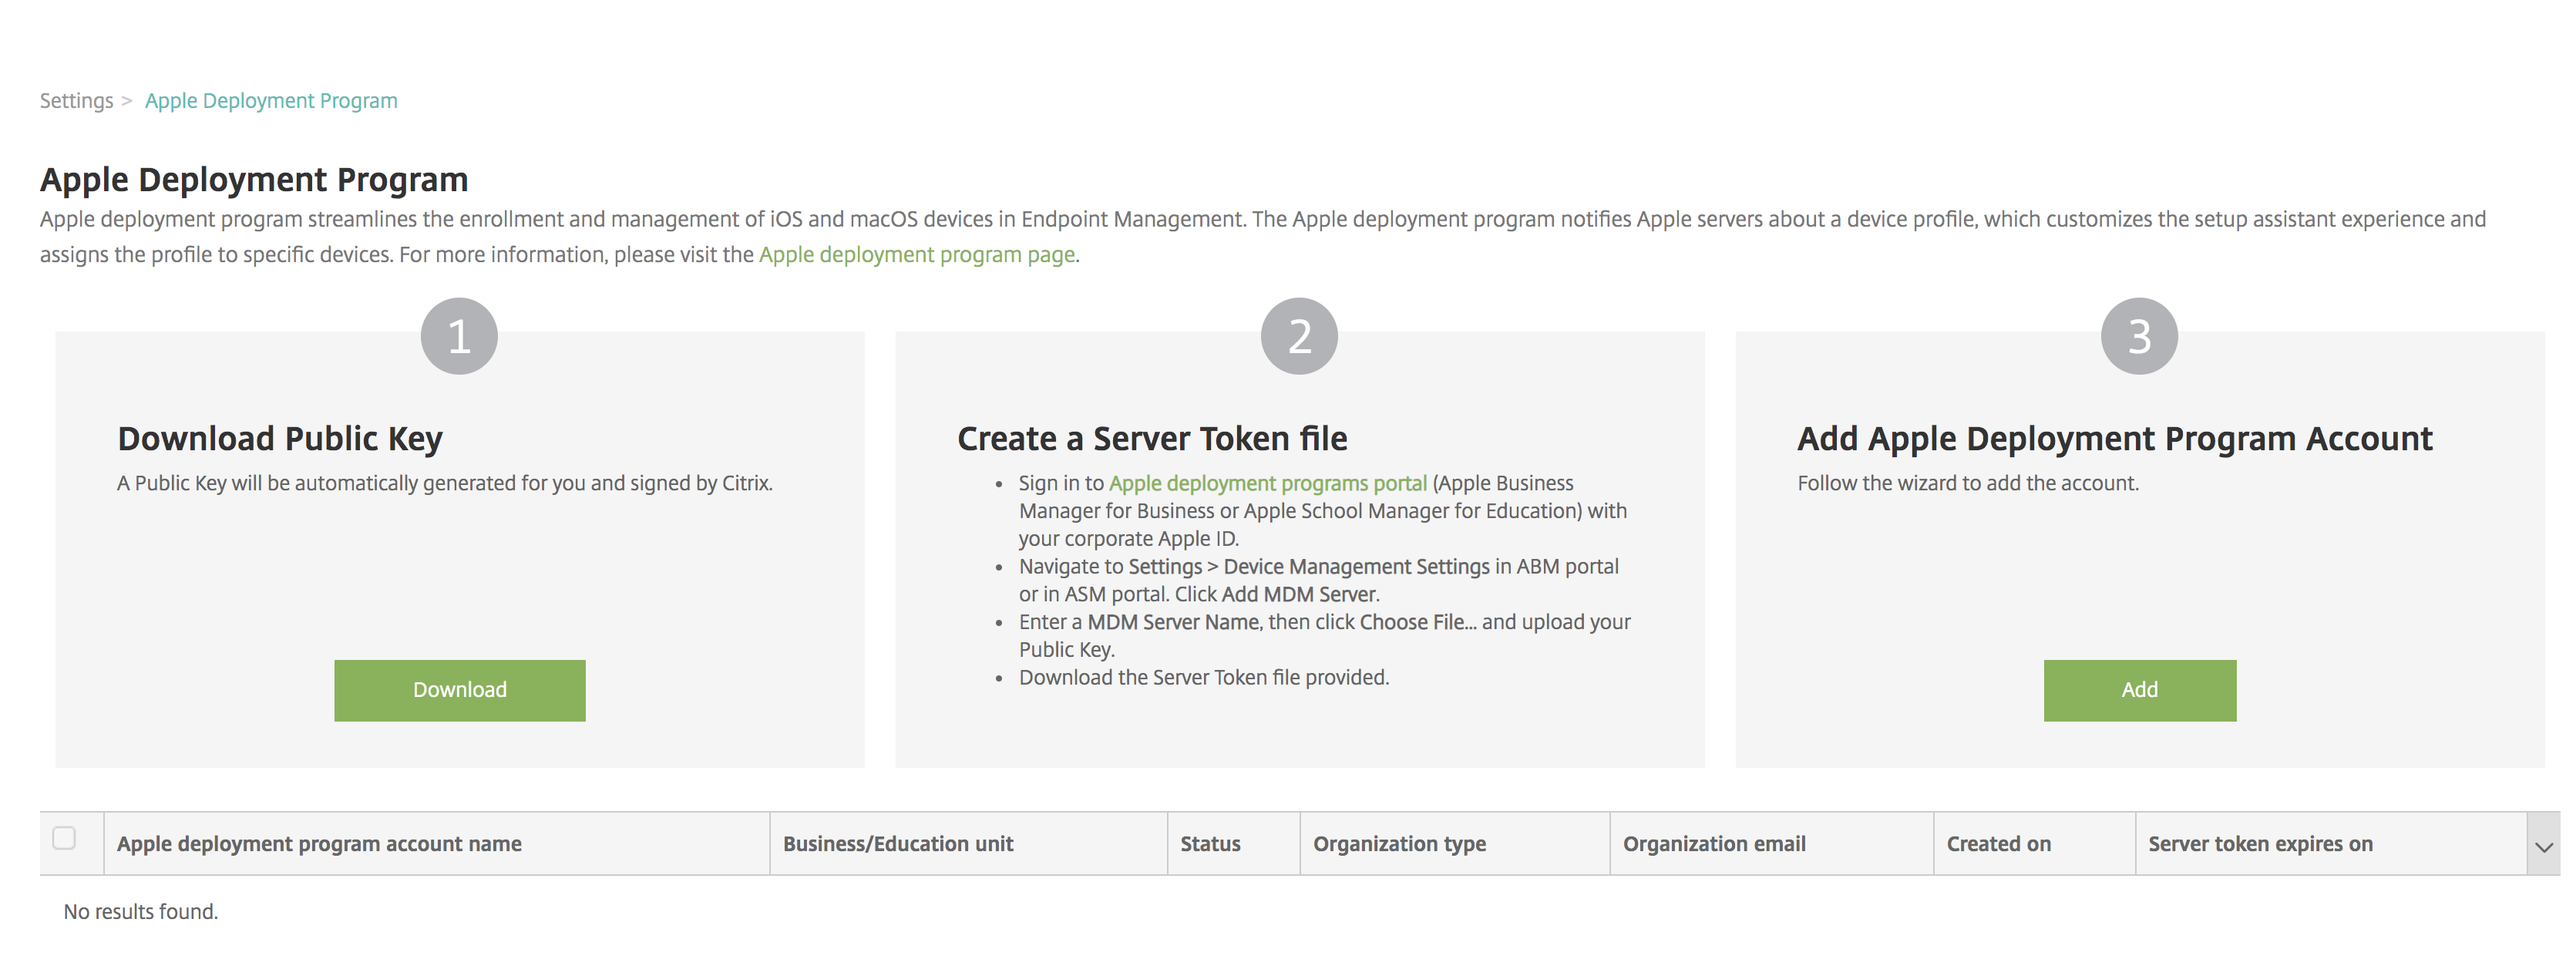The height and width of the screenshot is (956, 2576).
Task: Go to Settings in the breadcrumb
Action: (76, 101)
